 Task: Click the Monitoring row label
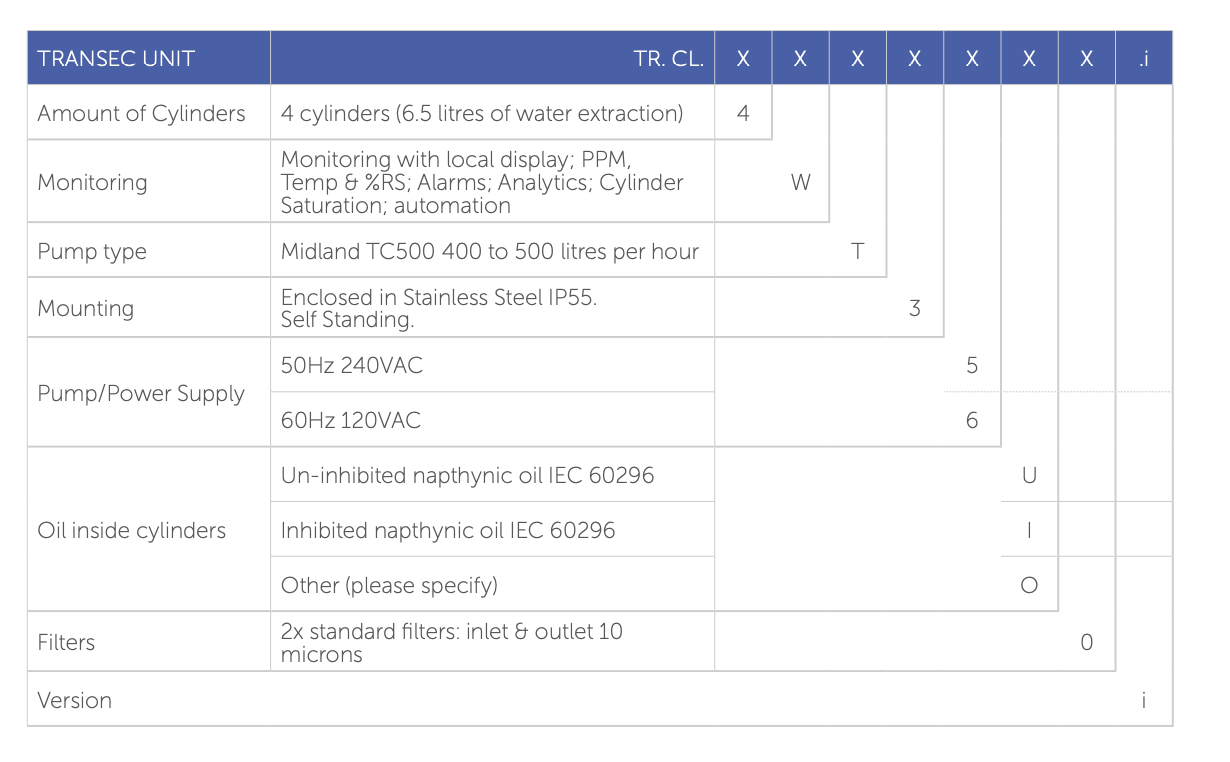[x=92, y=182]
